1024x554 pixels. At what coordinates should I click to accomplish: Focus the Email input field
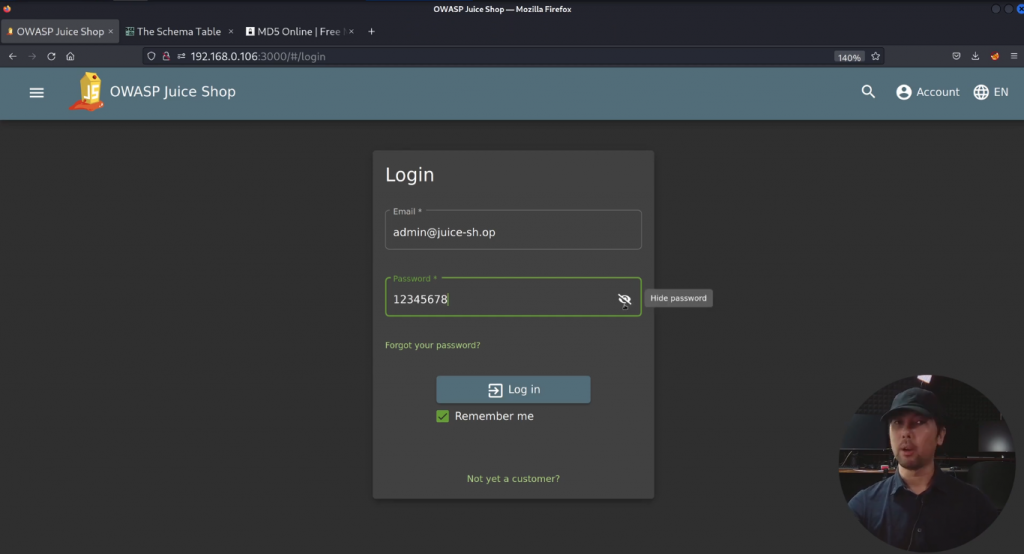[513, 230]
